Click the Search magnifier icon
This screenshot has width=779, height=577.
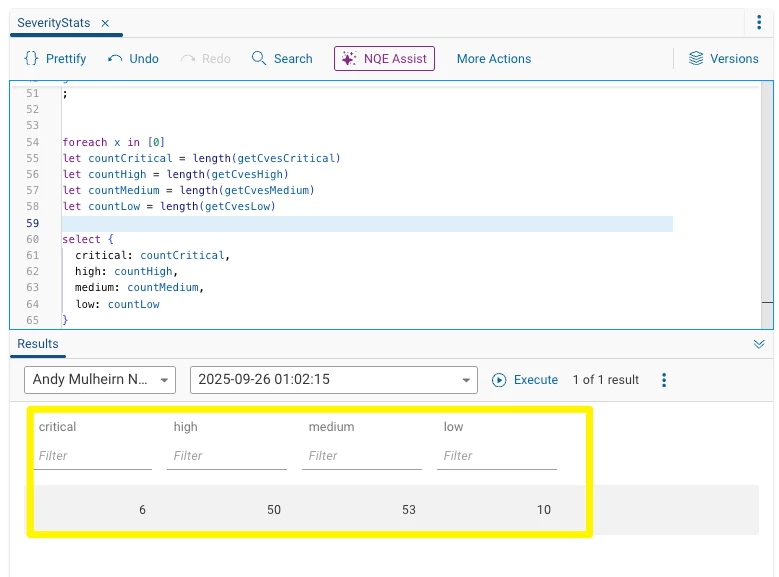pos(258,58)
